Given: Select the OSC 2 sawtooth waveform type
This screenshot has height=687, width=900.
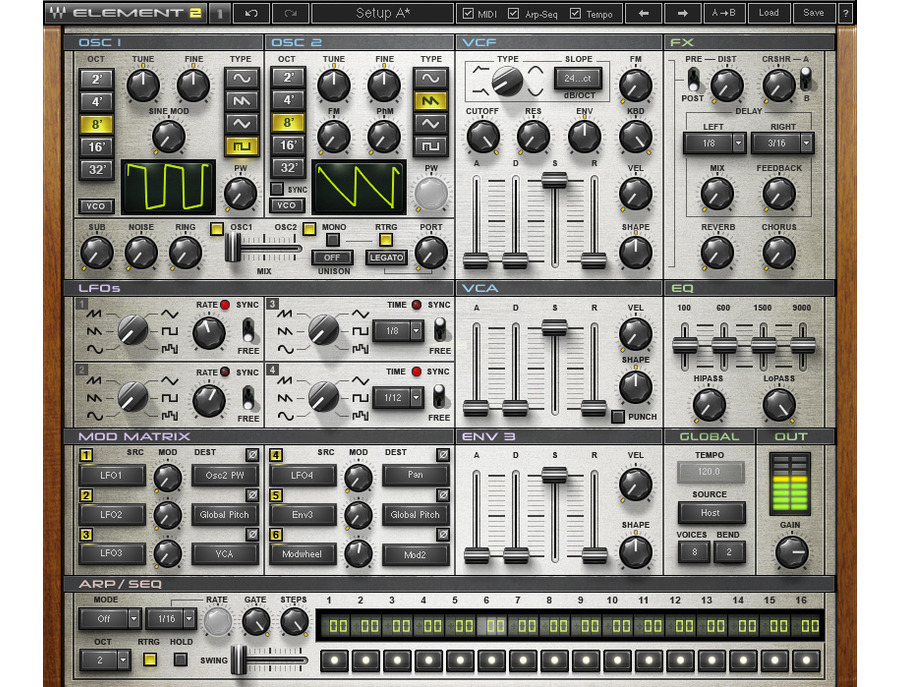Looking at the screenshot, I should [x=430, y=101].
